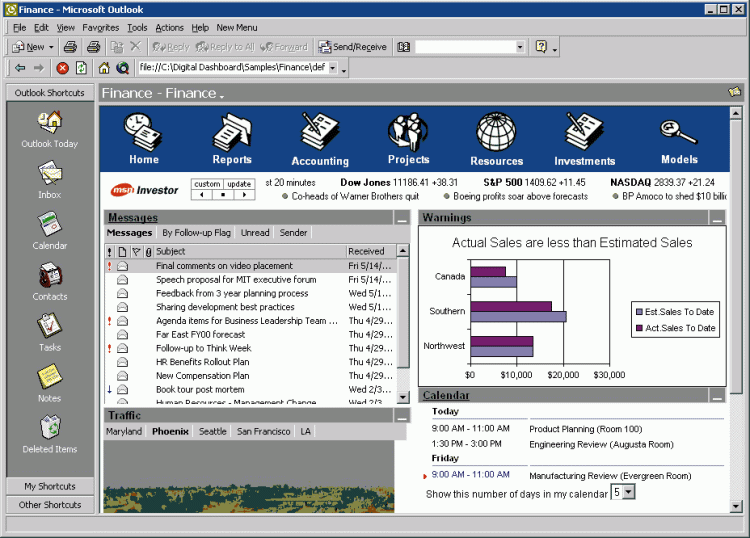Switch to the Unread messages tab

[255, 233]
